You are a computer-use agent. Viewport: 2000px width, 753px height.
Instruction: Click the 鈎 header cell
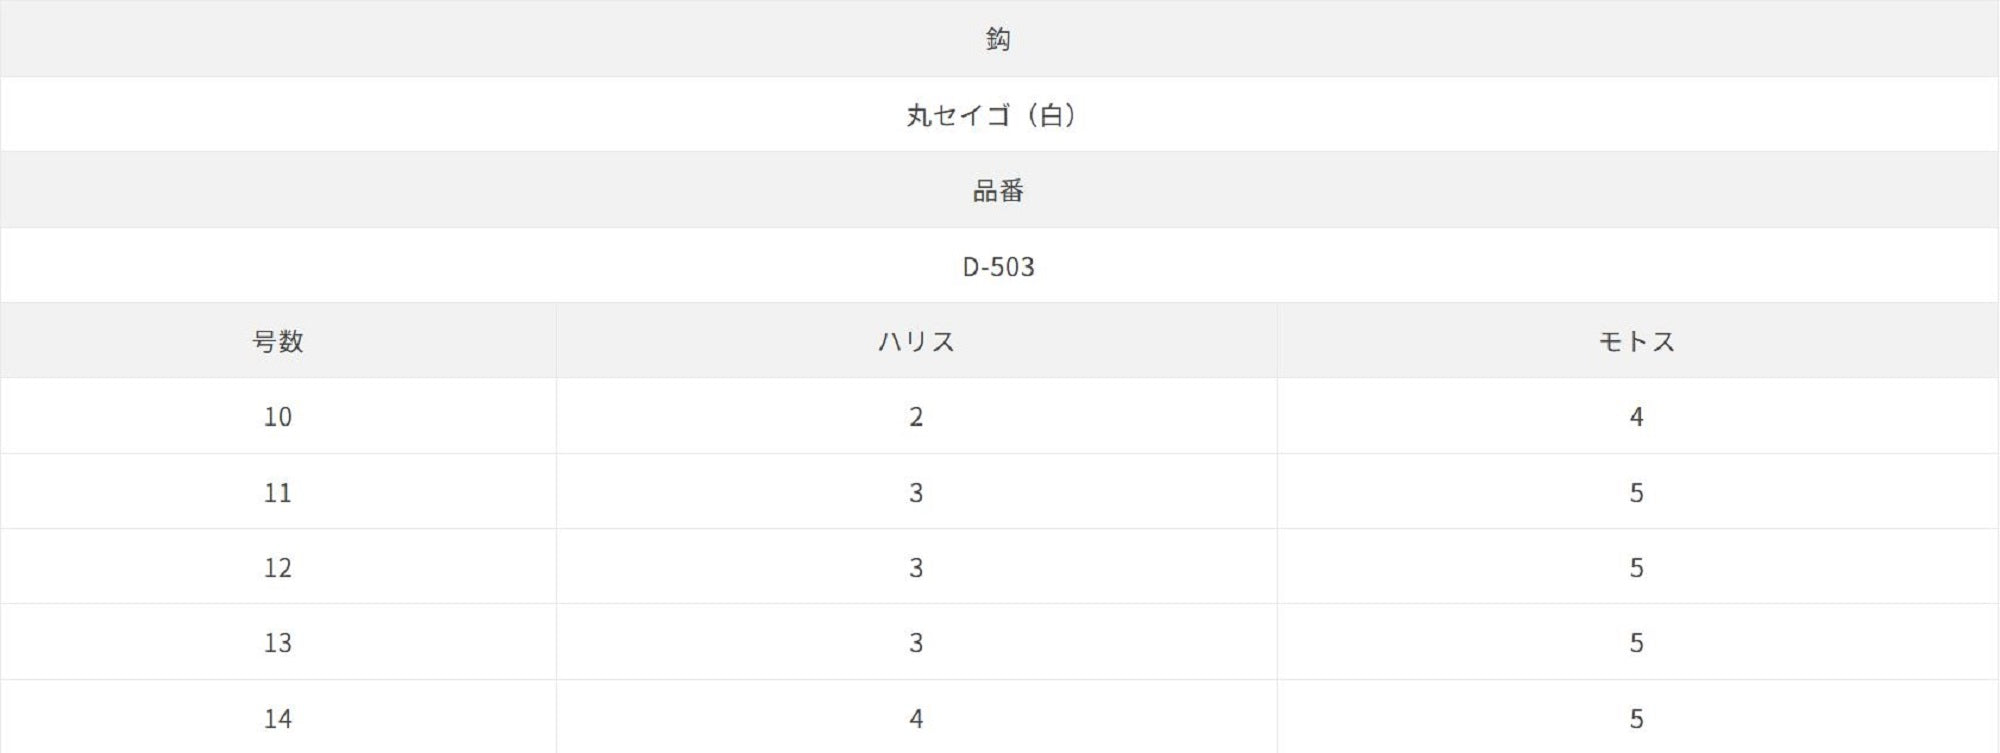998,39
